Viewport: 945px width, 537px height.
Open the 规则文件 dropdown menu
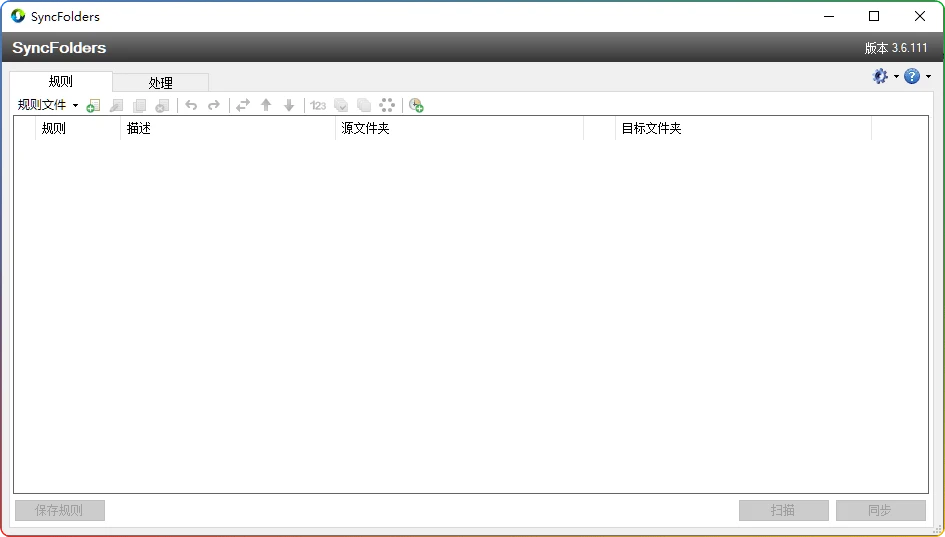(48, 105)
